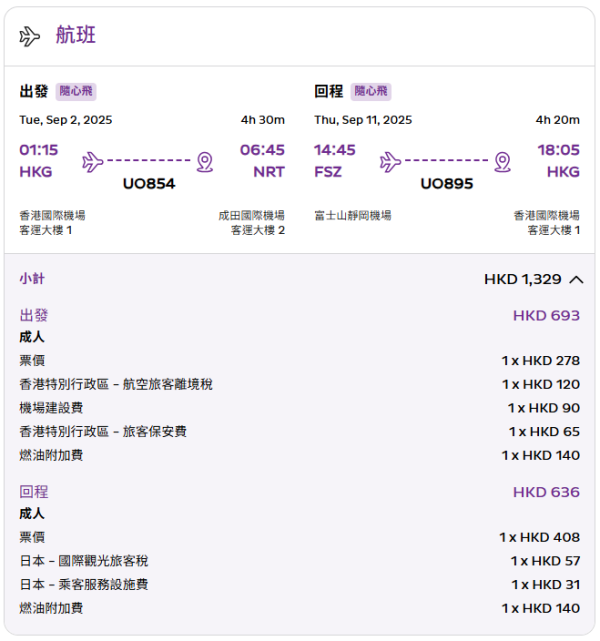Click the 06:45 arrival time
This screenshot has height=641, width=600.
[262, 150]
